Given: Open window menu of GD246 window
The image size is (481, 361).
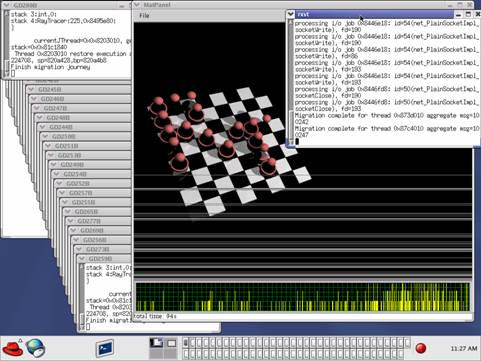Looking at the screenshot, I should [x=34, y=99].
